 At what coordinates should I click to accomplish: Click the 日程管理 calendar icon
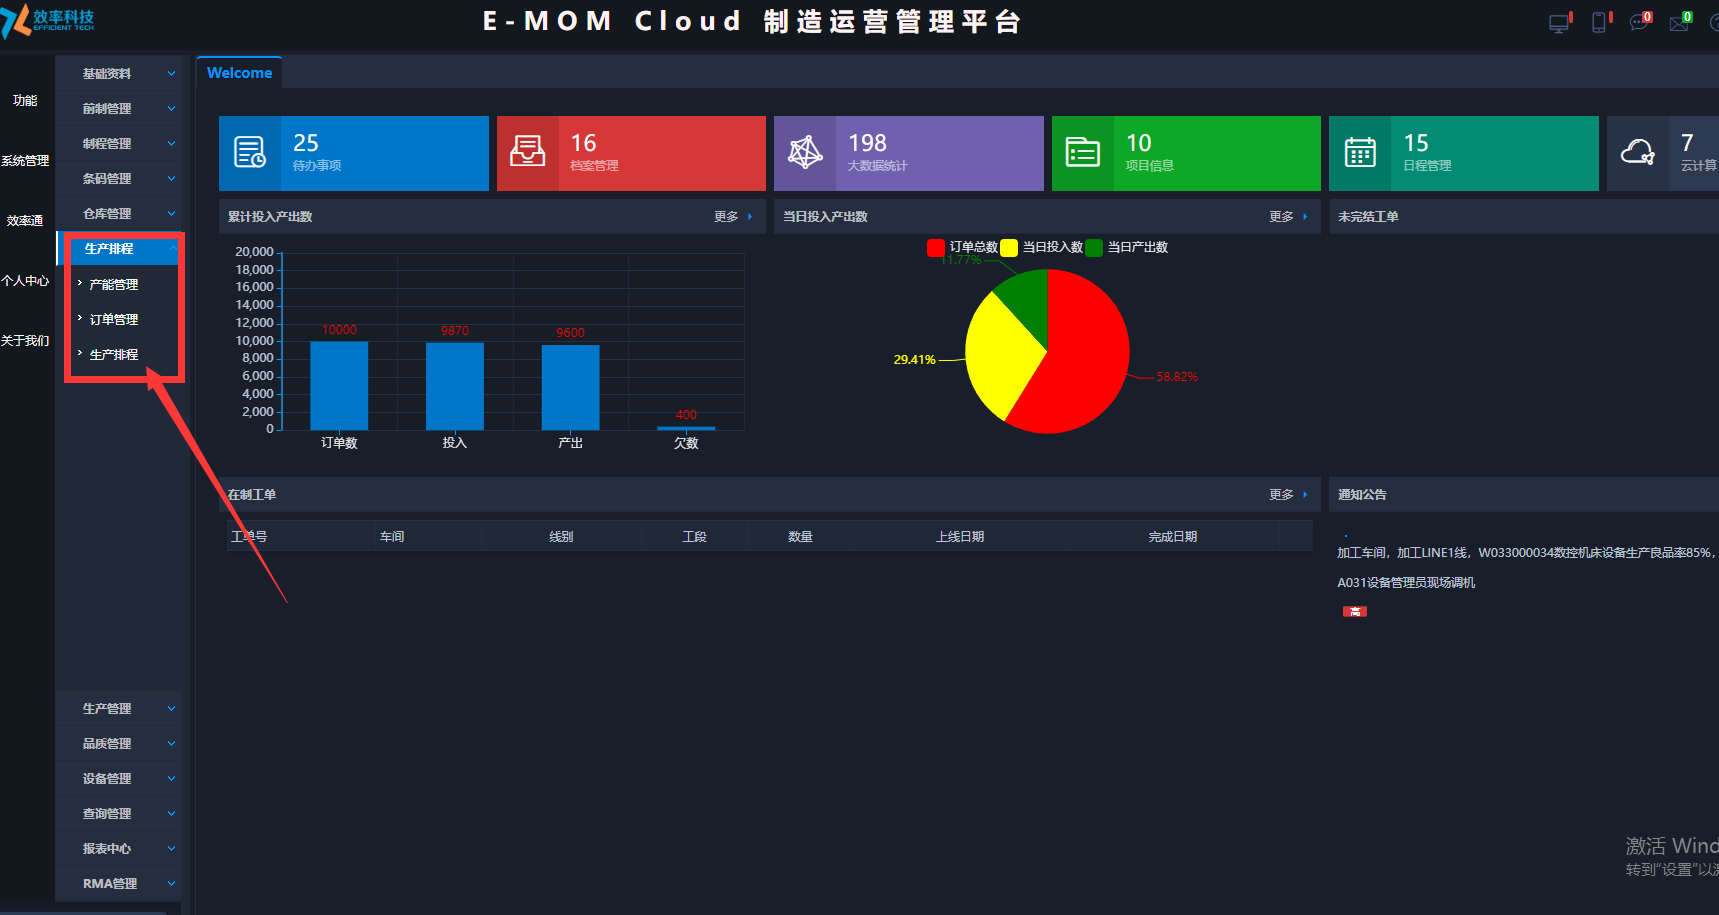[1360, 153]
